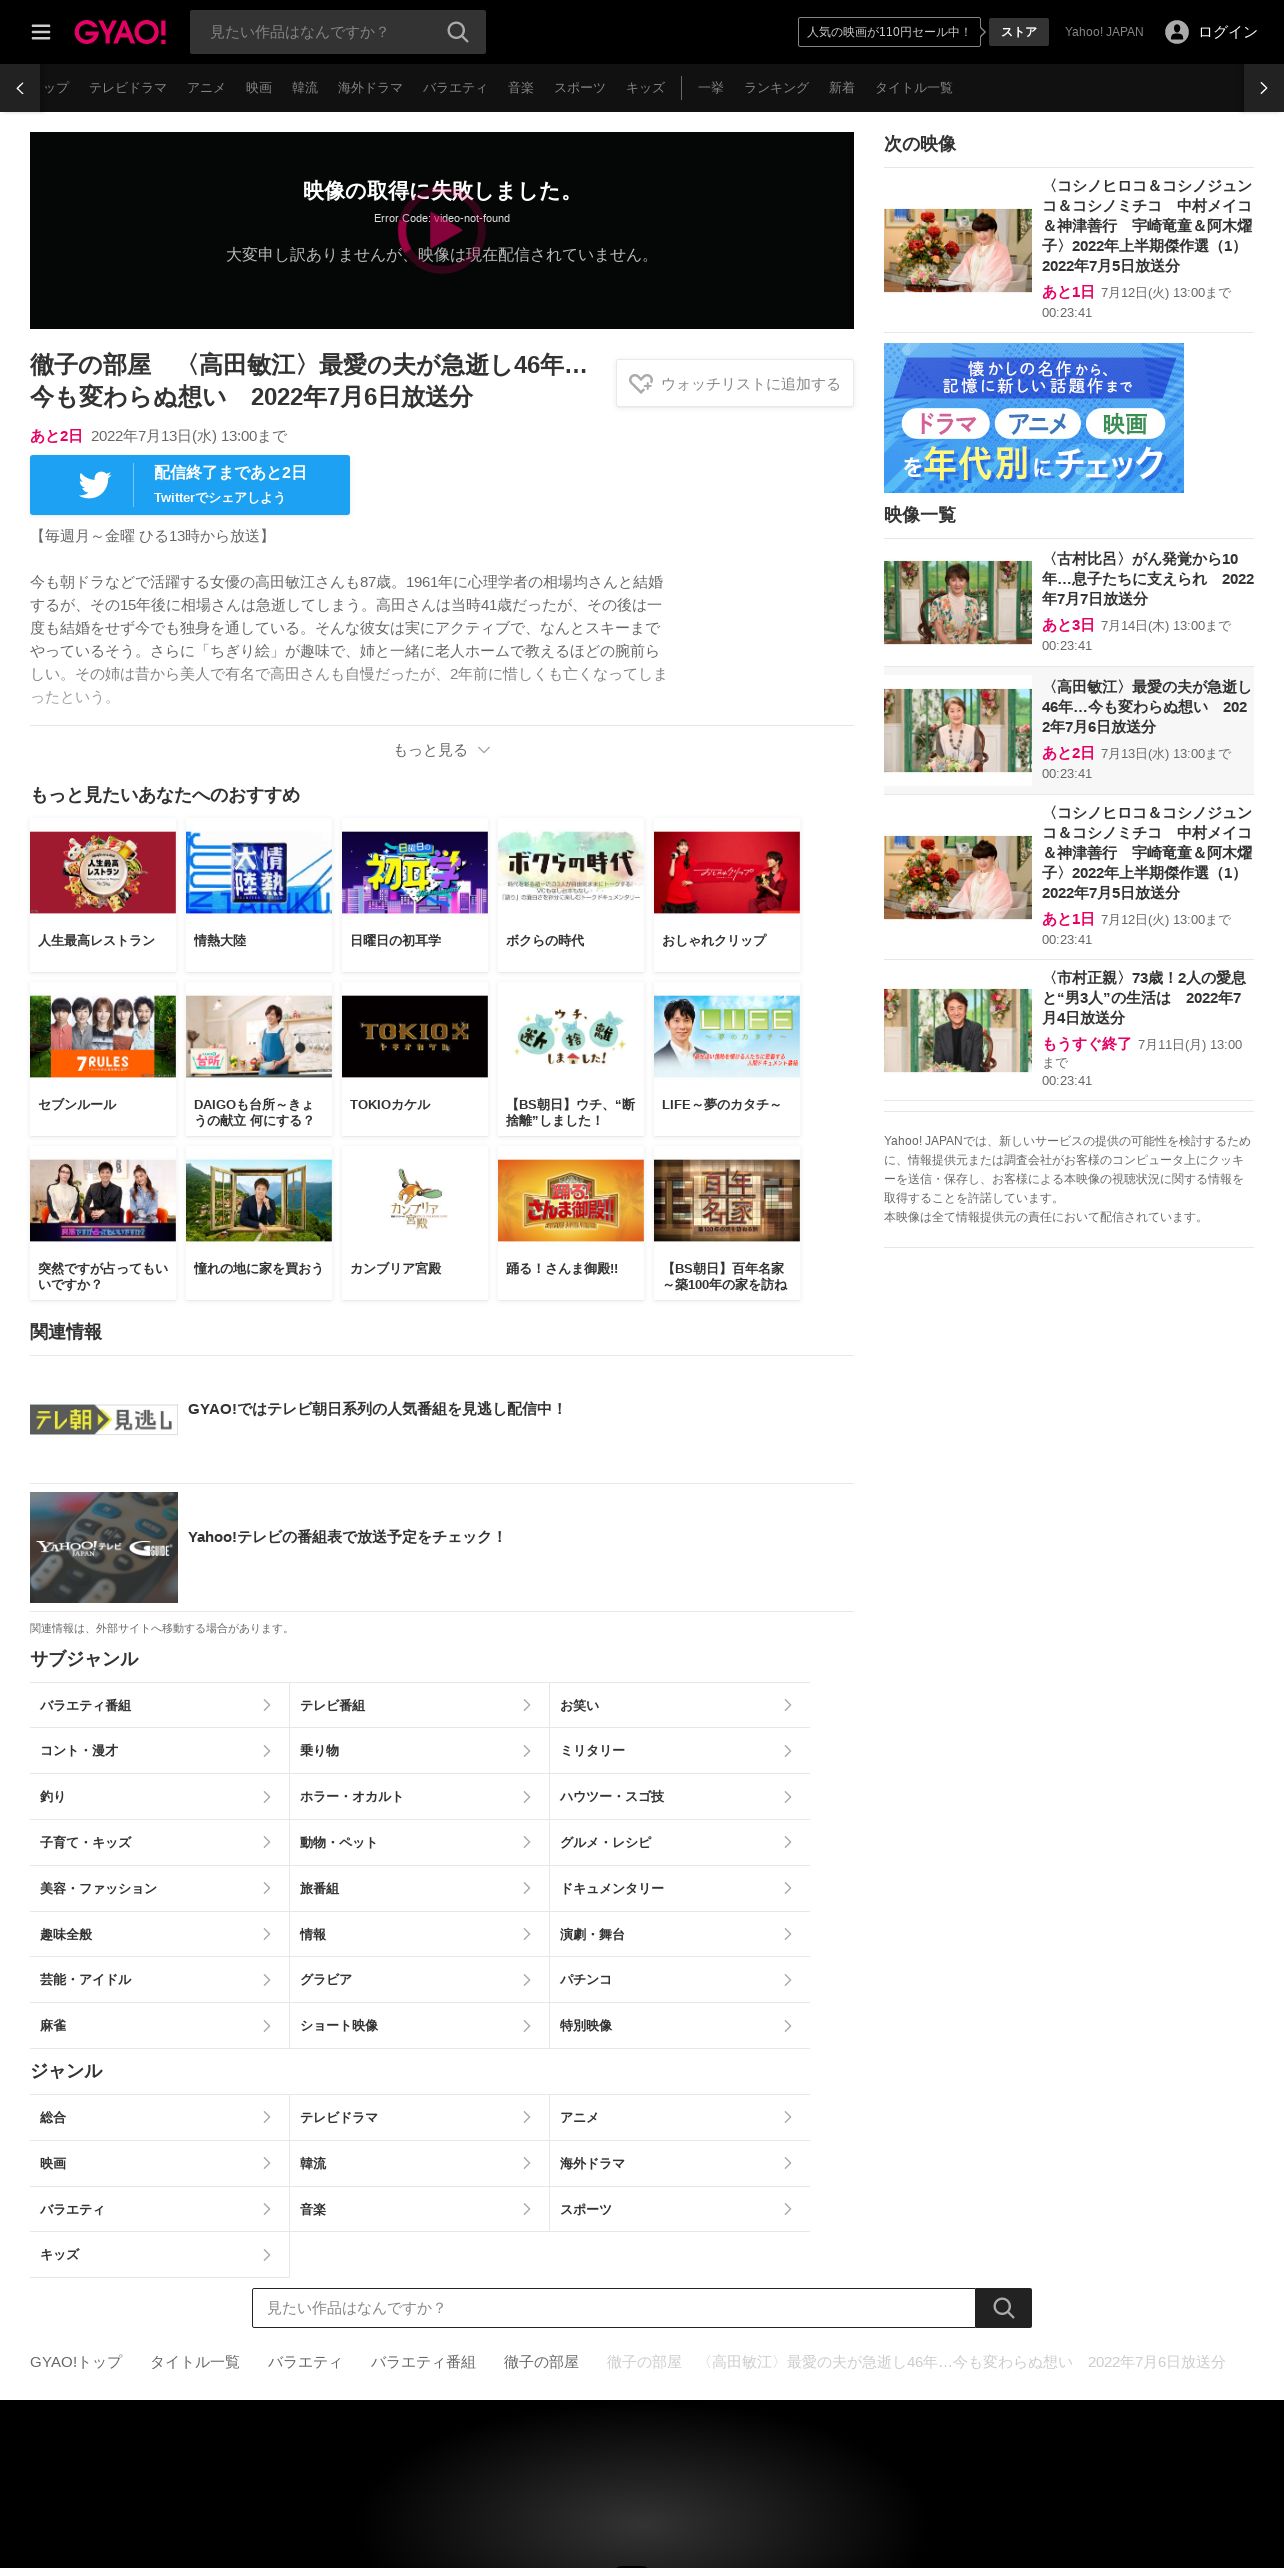Open ドキュメンタリー subgenre row
1284x2568 pixels.
[x=680, y=1888]
